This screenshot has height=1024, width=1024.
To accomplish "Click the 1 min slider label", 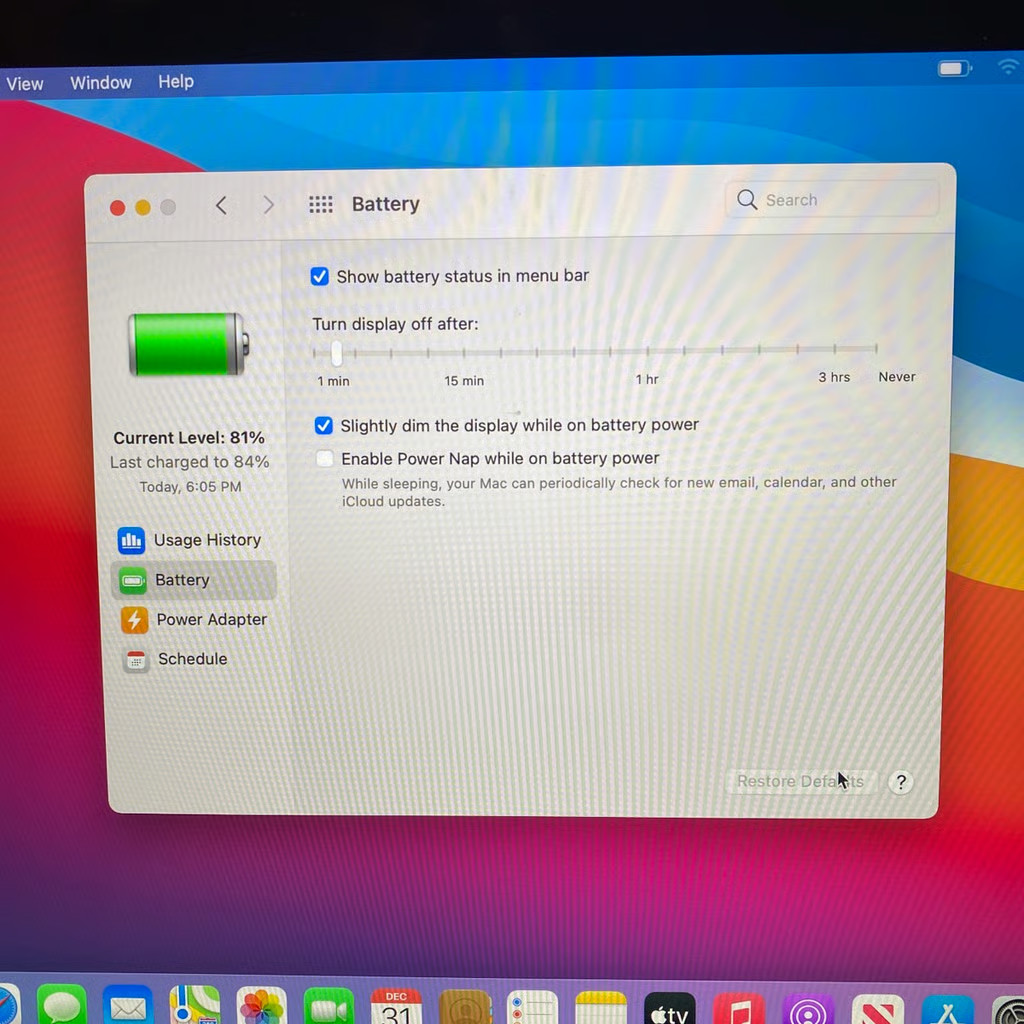I will [x=333, y=381].
